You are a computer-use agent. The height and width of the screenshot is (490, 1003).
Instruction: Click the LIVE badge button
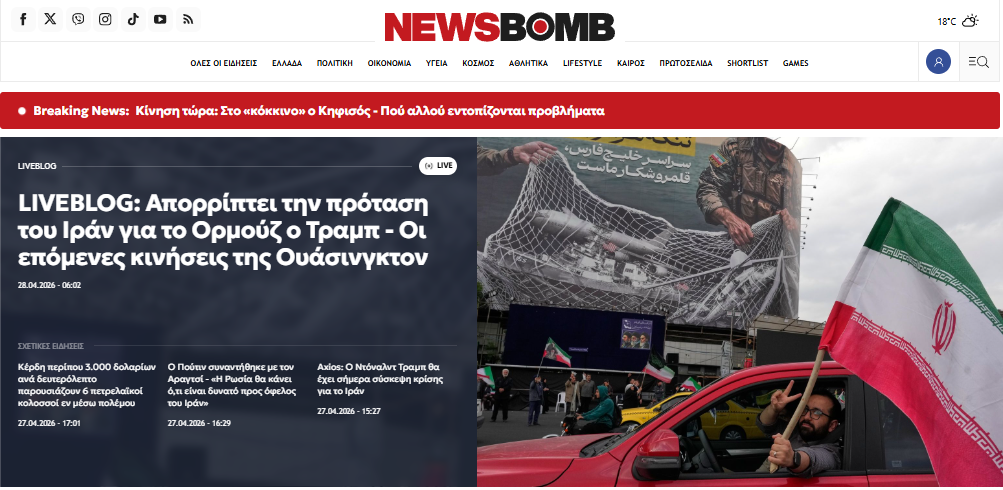[438, 166]
